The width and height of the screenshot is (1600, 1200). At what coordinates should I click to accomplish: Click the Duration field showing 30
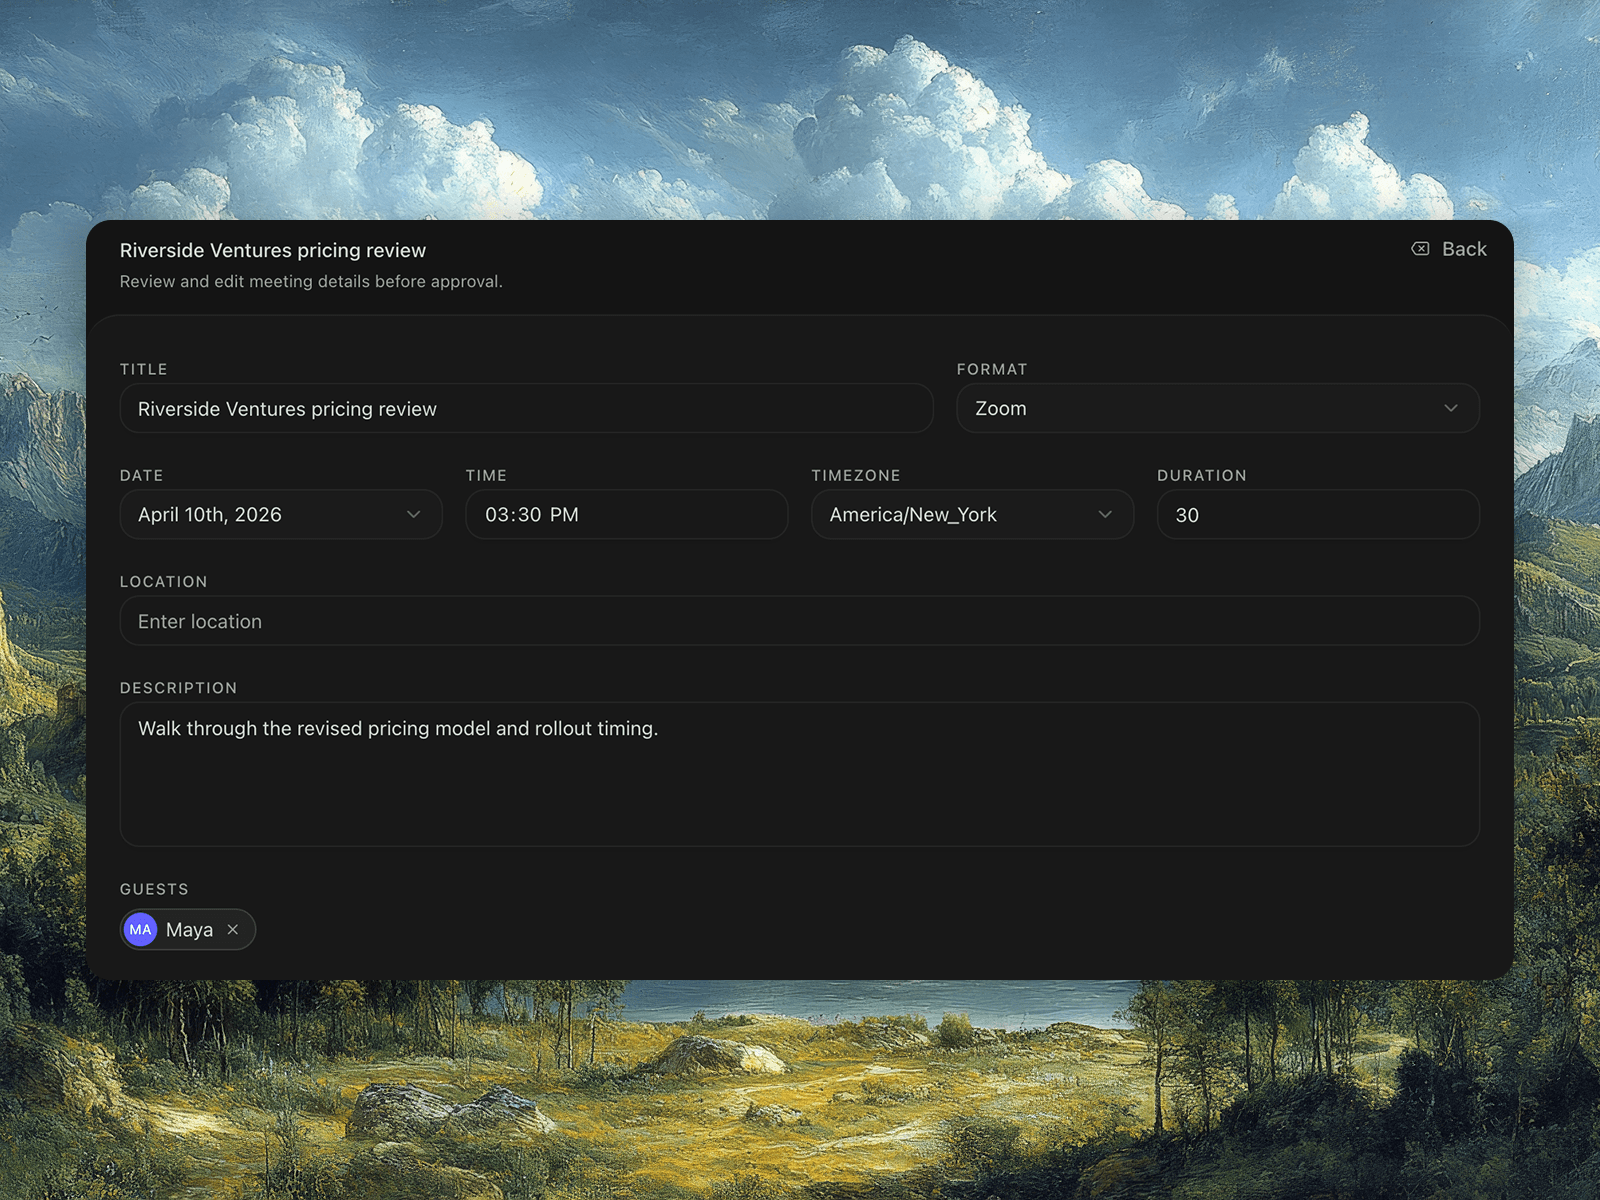click(1318, 514)
